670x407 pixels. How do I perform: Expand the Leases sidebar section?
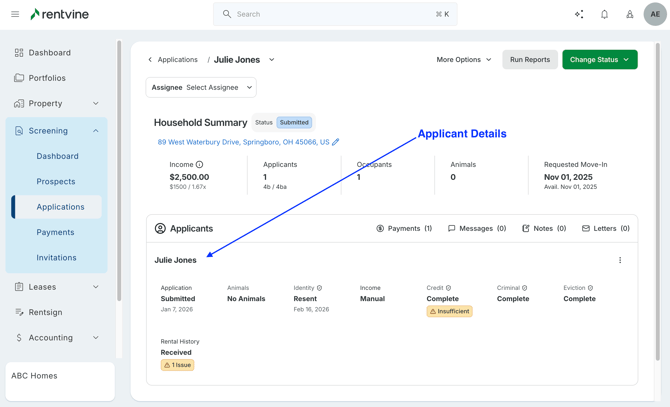(96, 287)
